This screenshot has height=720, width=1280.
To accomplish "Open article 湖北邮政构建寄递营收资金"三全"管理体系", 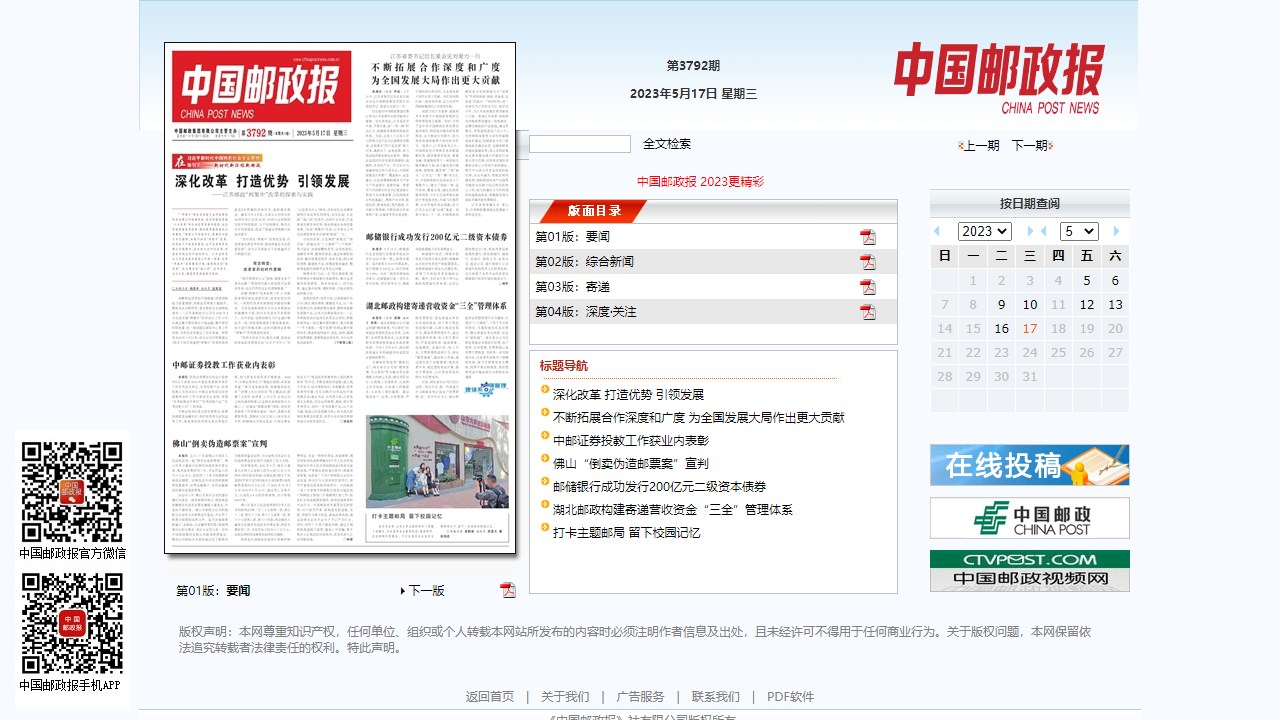I will [x=672, y=509].
